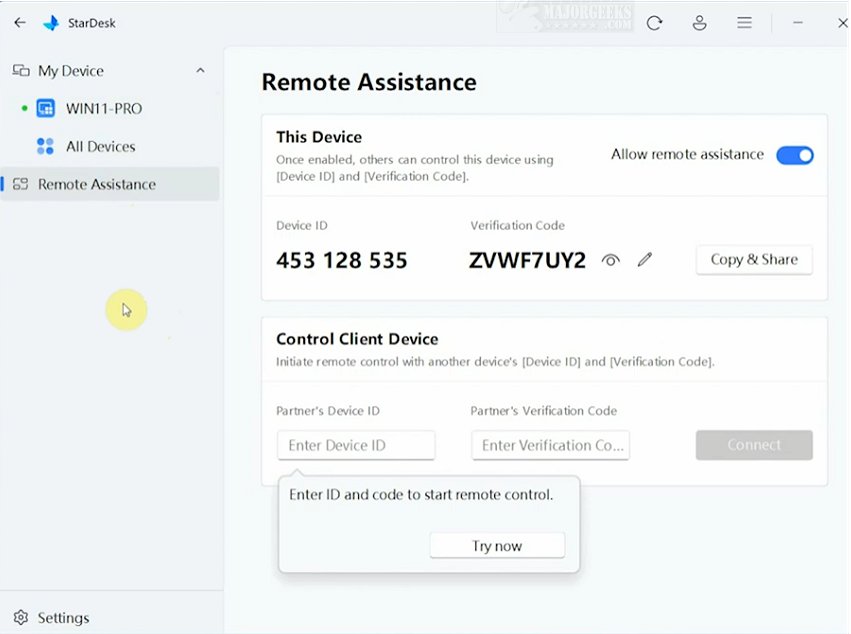The image size is (851, 634).
Task: Collapse the My Device section chevron
Action: (x=200, y=71)
